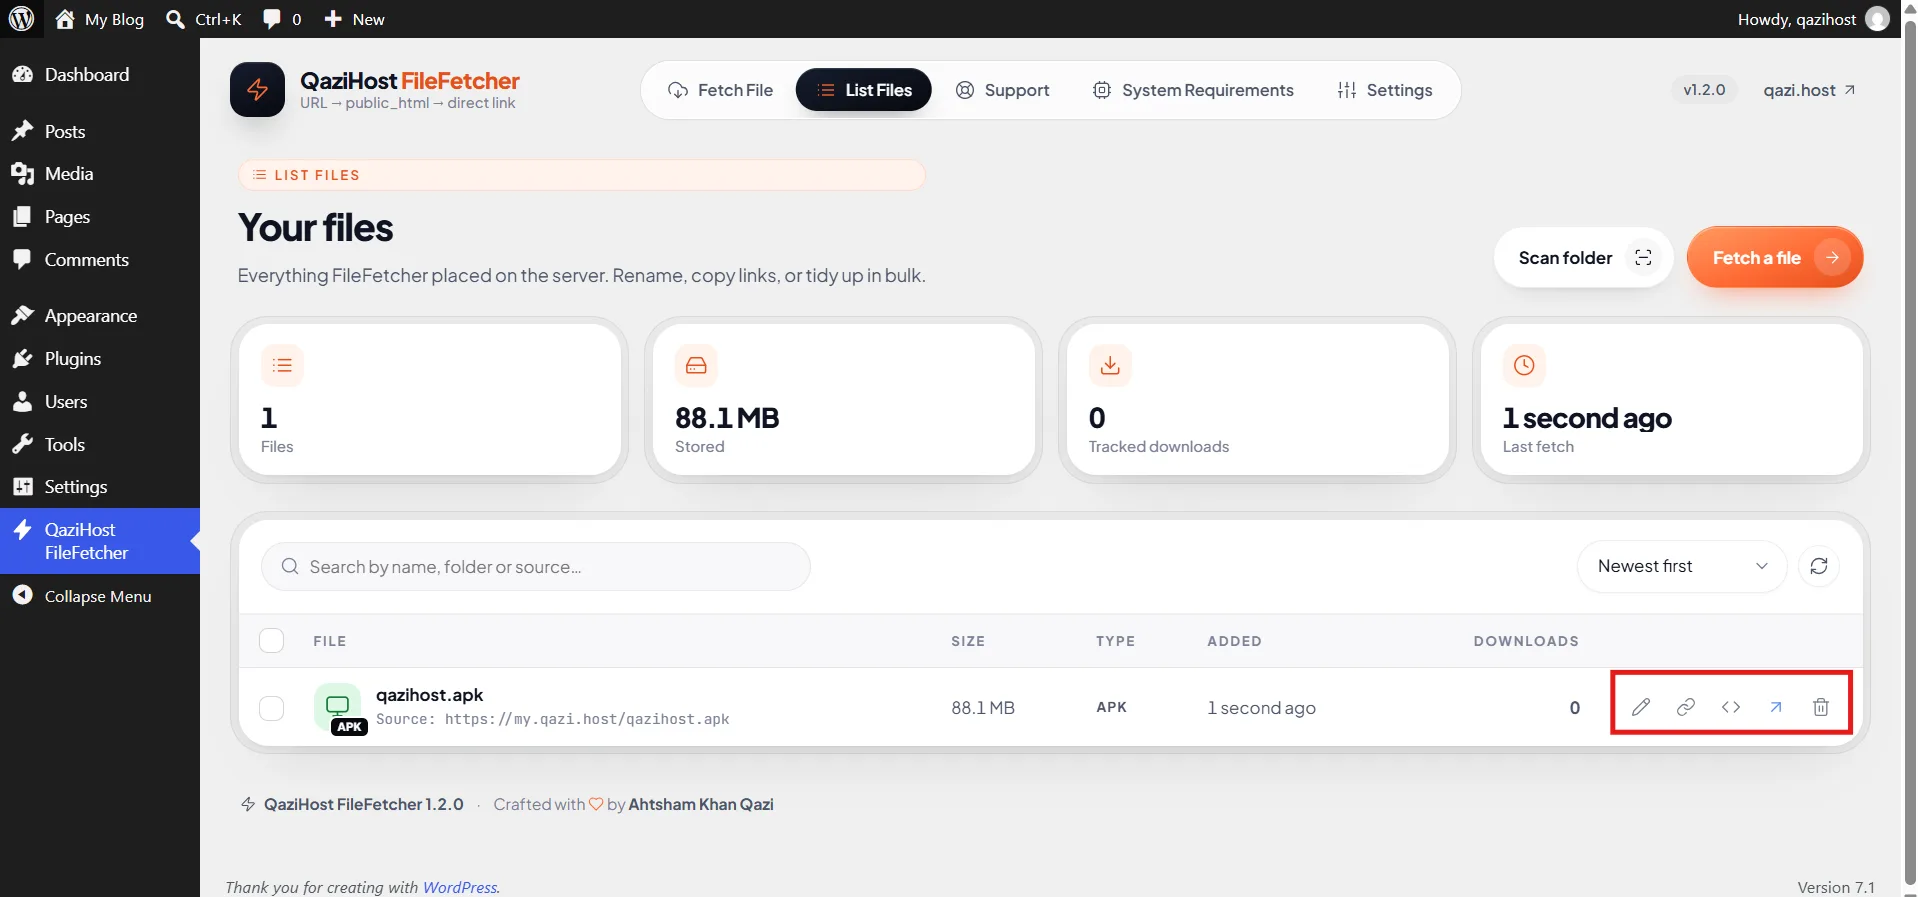Open Appearance in the sidebar
The height and width of the screenshot is (897, 1918).
[100, 316]
